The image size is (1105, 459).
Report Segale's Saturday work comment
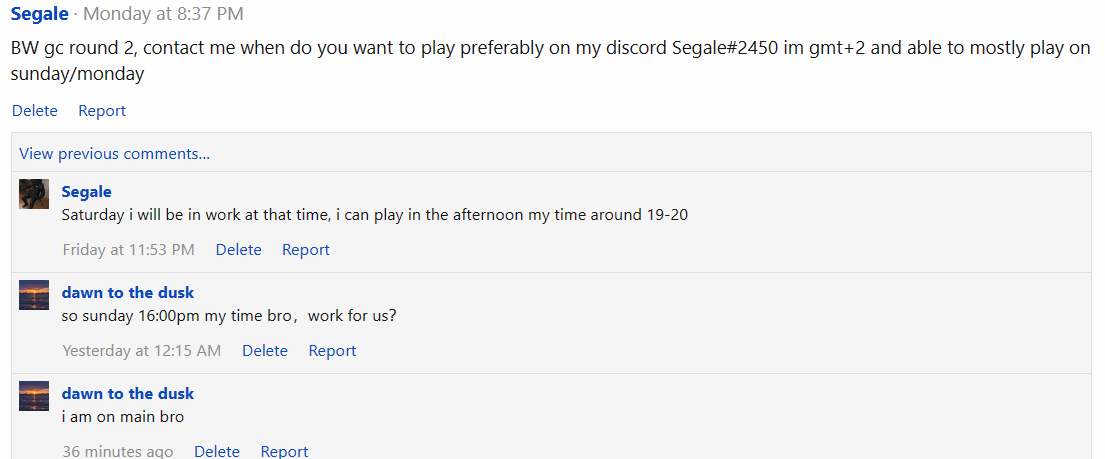(305, 250)
